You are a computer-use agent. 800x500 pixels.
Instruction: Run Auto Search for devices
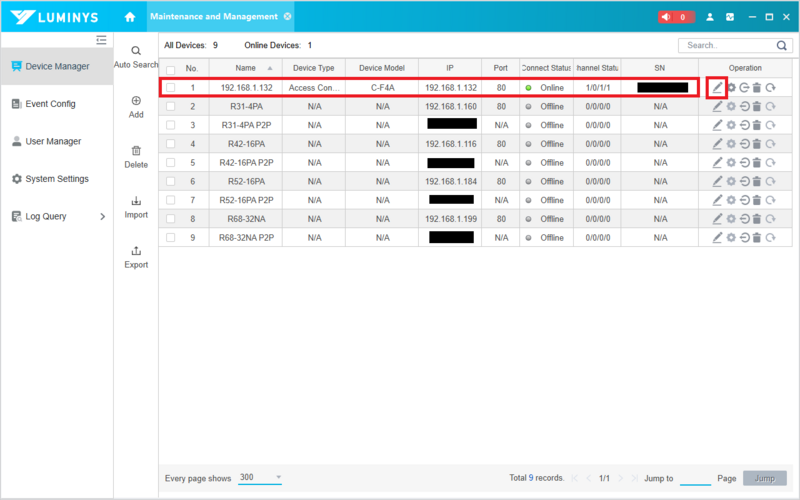136,57
